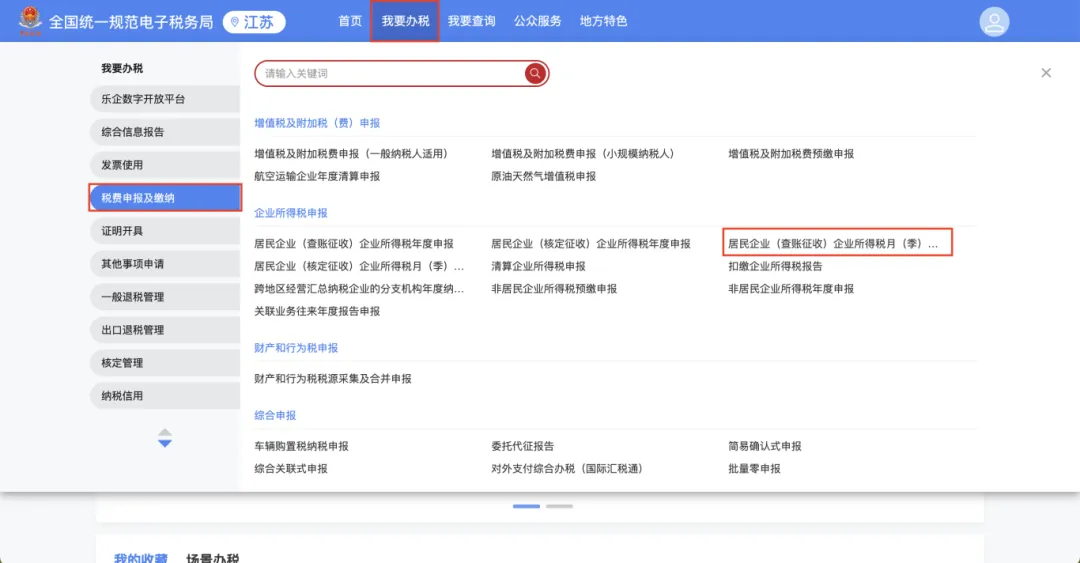
Task: Open the 地方特色 top menu
Action: 603,21
